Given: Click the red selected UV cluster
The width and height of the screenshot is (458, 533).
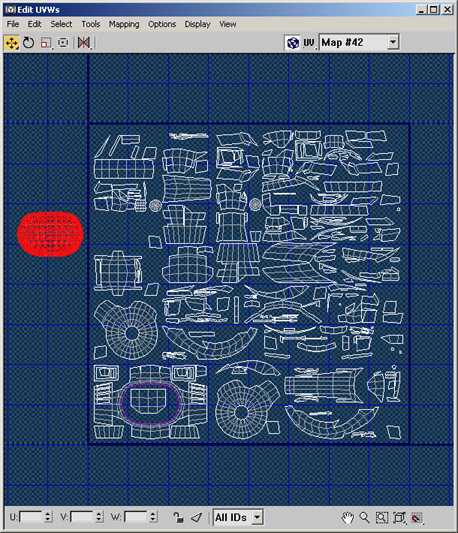Looking at the screenshot, I should coord(50,234).
